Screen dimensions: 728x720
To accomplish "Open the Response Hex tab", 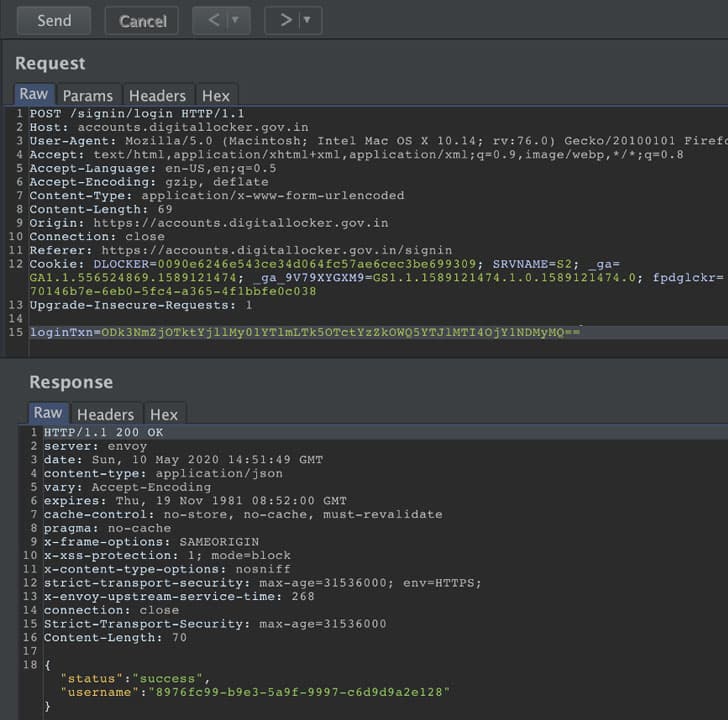I will [x=164, y=415].
